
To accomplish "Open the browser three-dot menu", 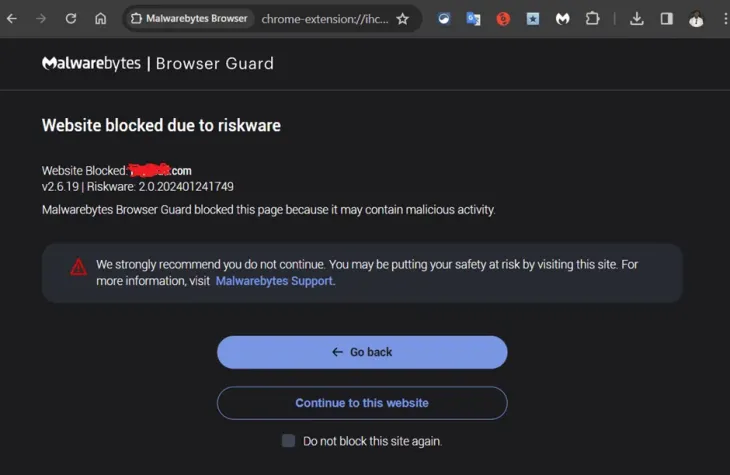I will (725, 19).
